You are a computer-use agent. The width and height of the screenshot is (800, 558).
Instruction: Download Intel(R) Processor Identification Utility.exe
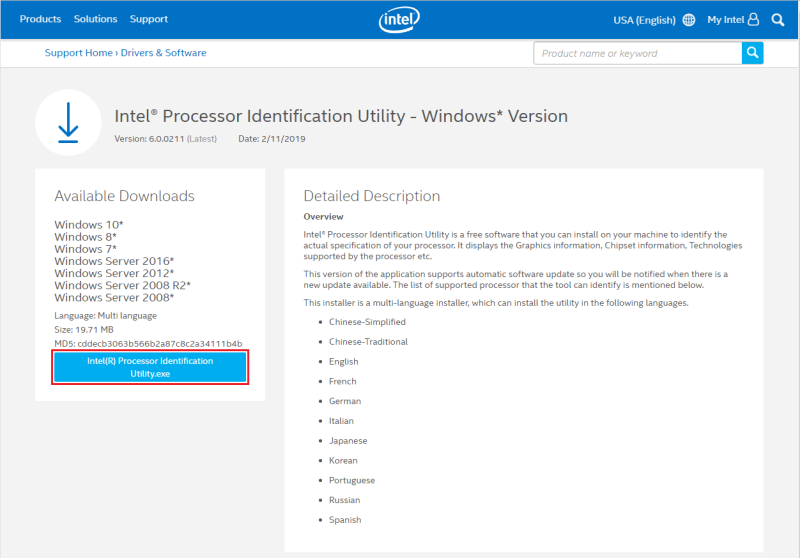coord(150,367)
